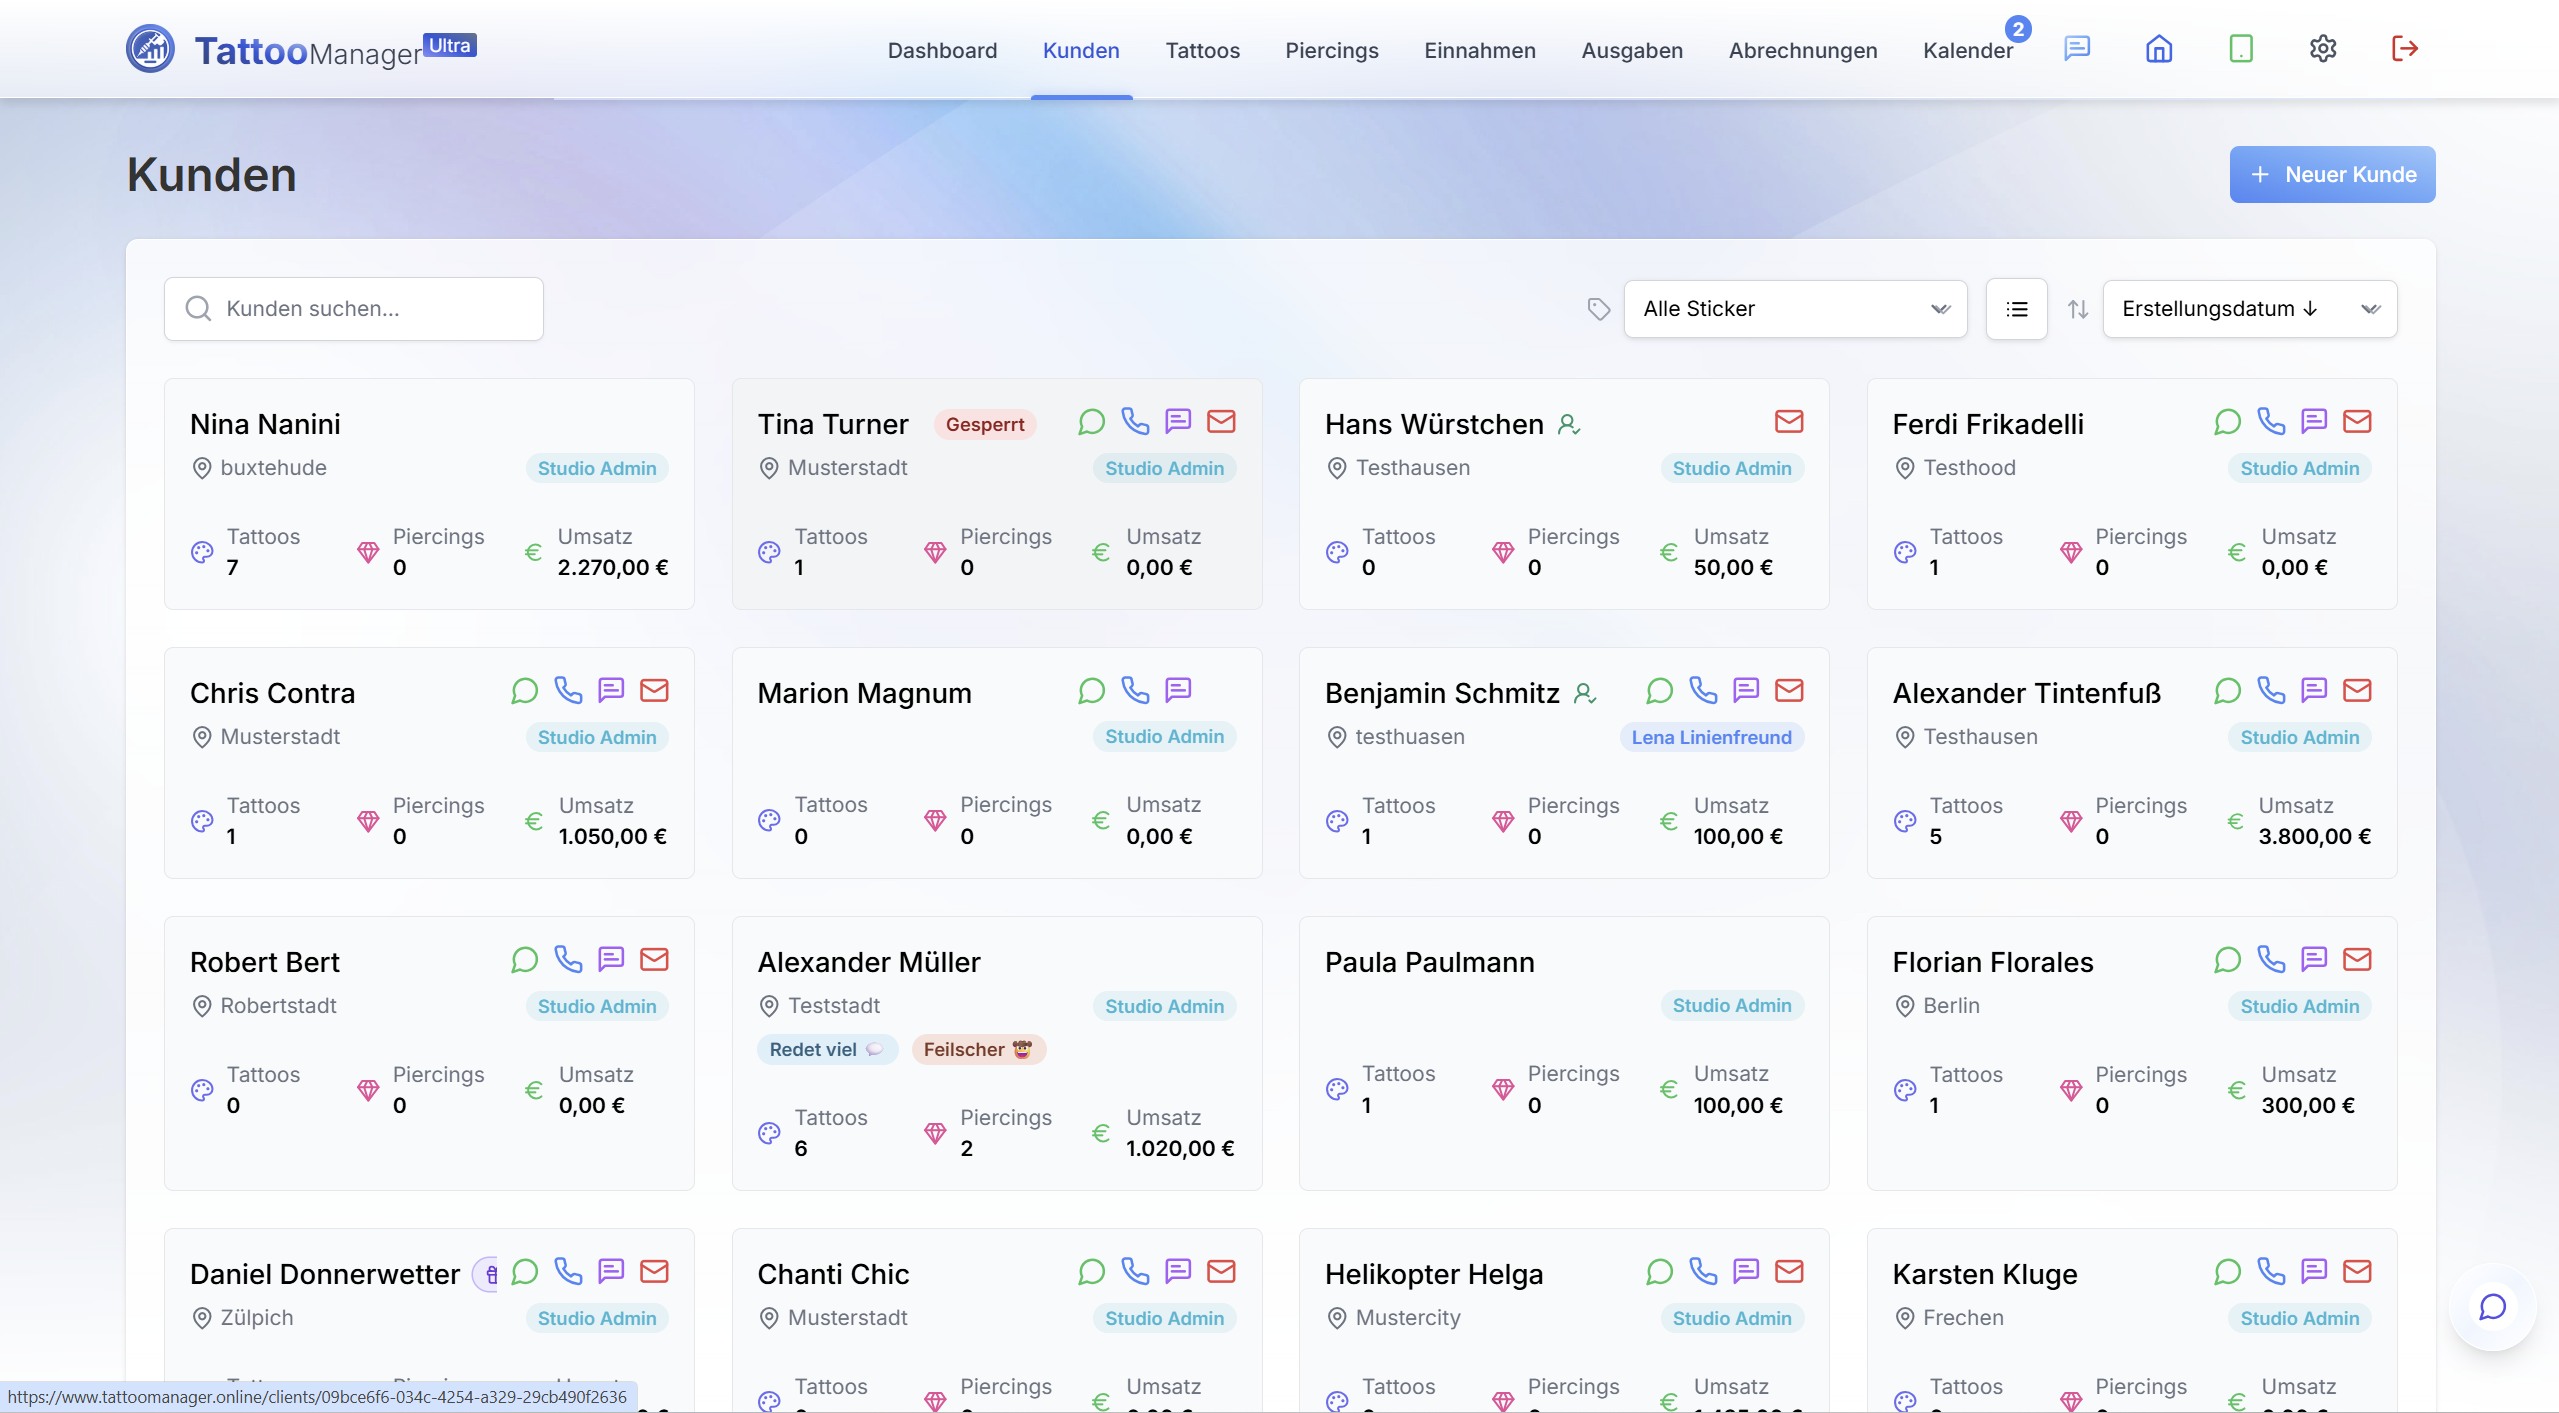The height and width of the screenshot is (1413, 2559).
Task: Click the phone icon for Ferdi Frikadelli
Action: pyautogui.click(x=2271, y=421)
